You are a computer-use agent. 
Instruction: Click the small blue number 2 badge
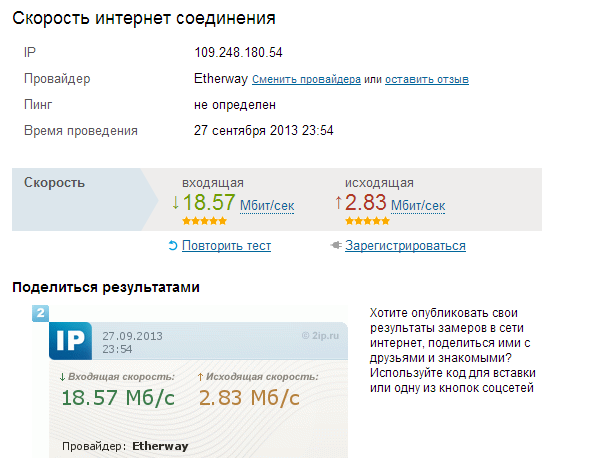40,313
